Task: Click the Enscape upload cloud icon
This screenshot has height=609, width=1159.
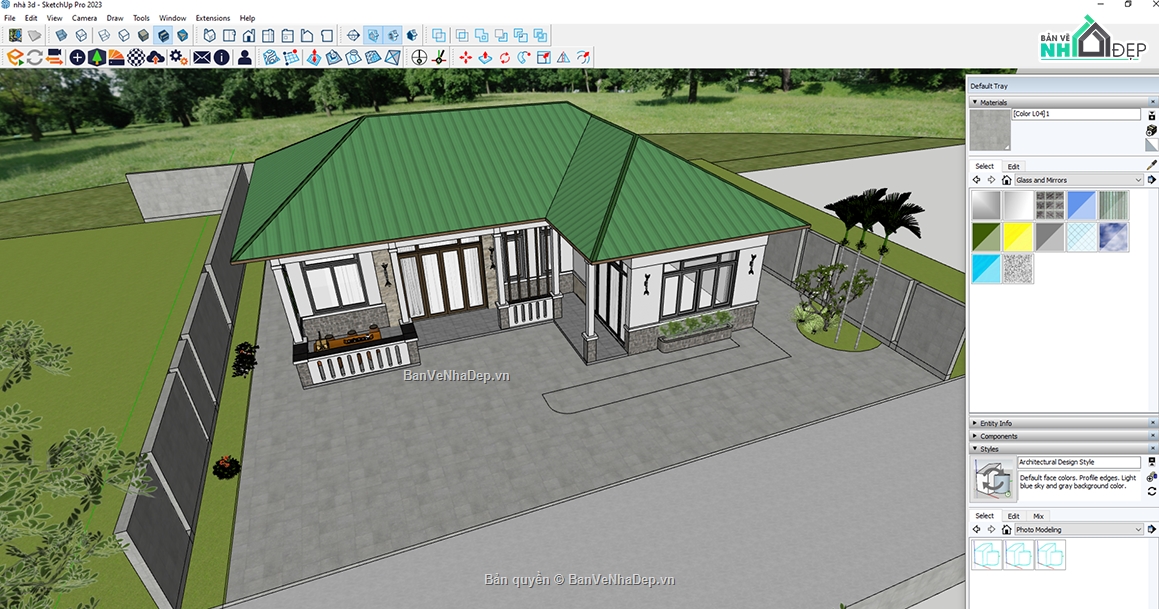Action: click(156, 58)
